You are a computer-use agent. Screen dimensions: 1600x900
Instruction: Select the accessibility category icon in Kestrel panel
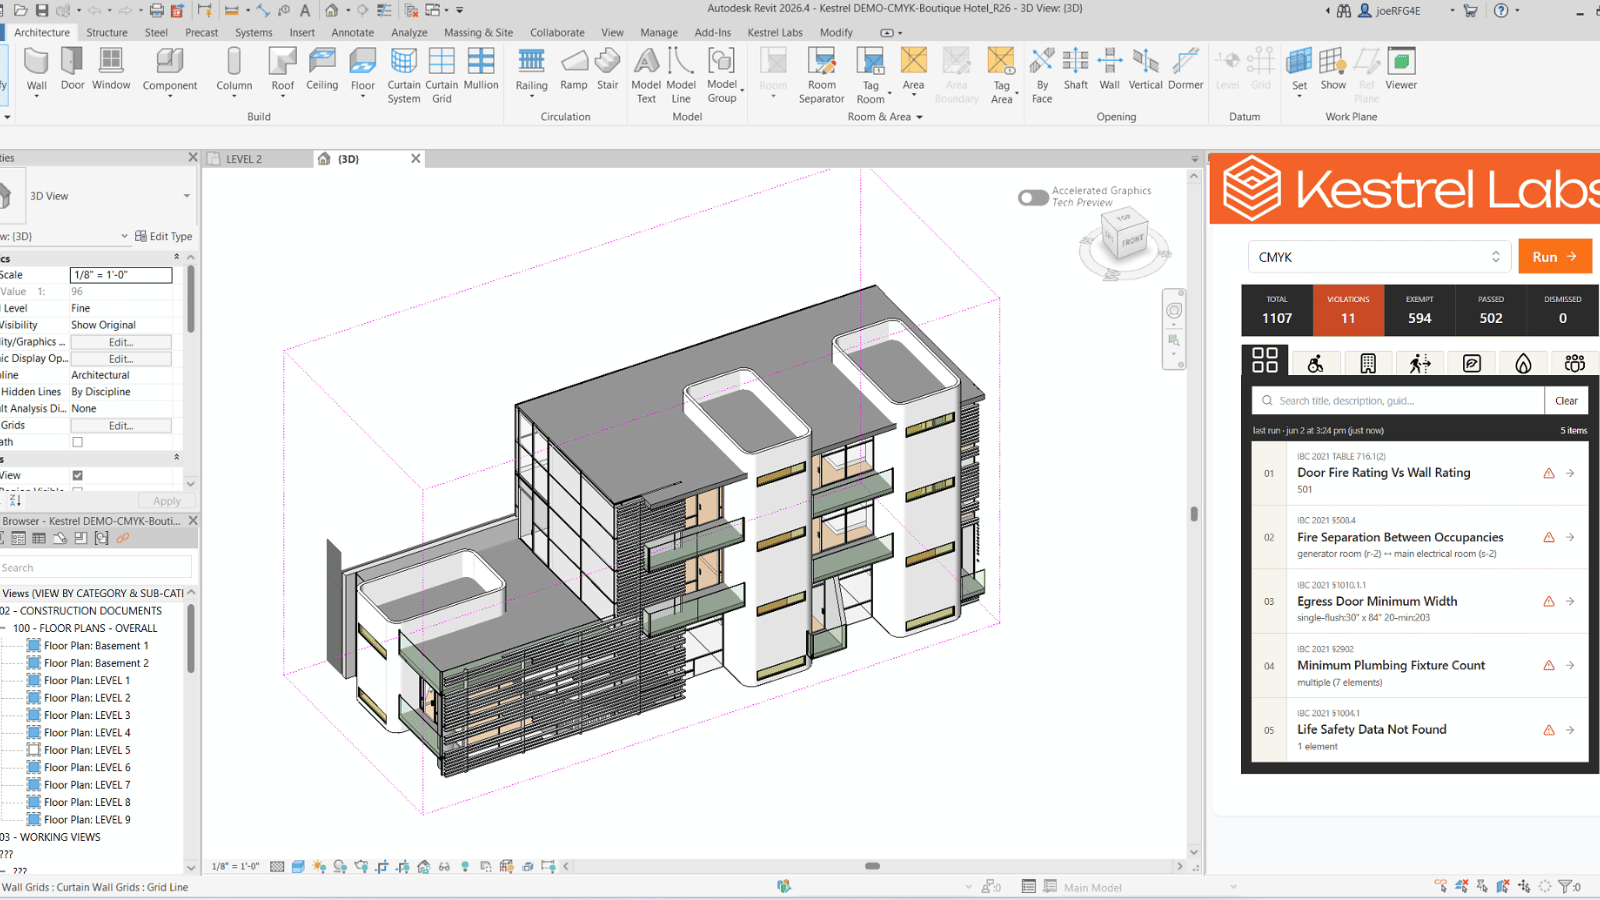(1316, 364)
